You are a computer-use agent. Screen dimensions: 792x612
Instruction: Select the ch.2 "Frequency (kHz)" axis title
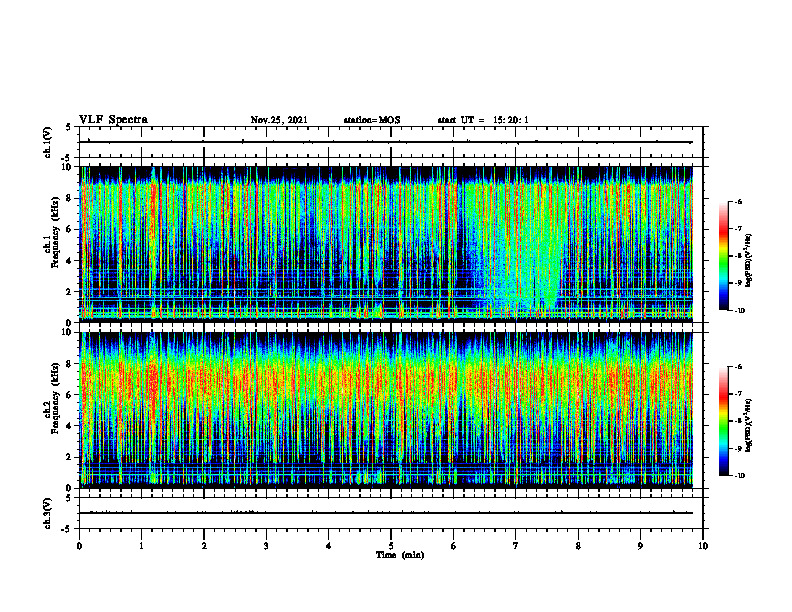coord(53,397)
